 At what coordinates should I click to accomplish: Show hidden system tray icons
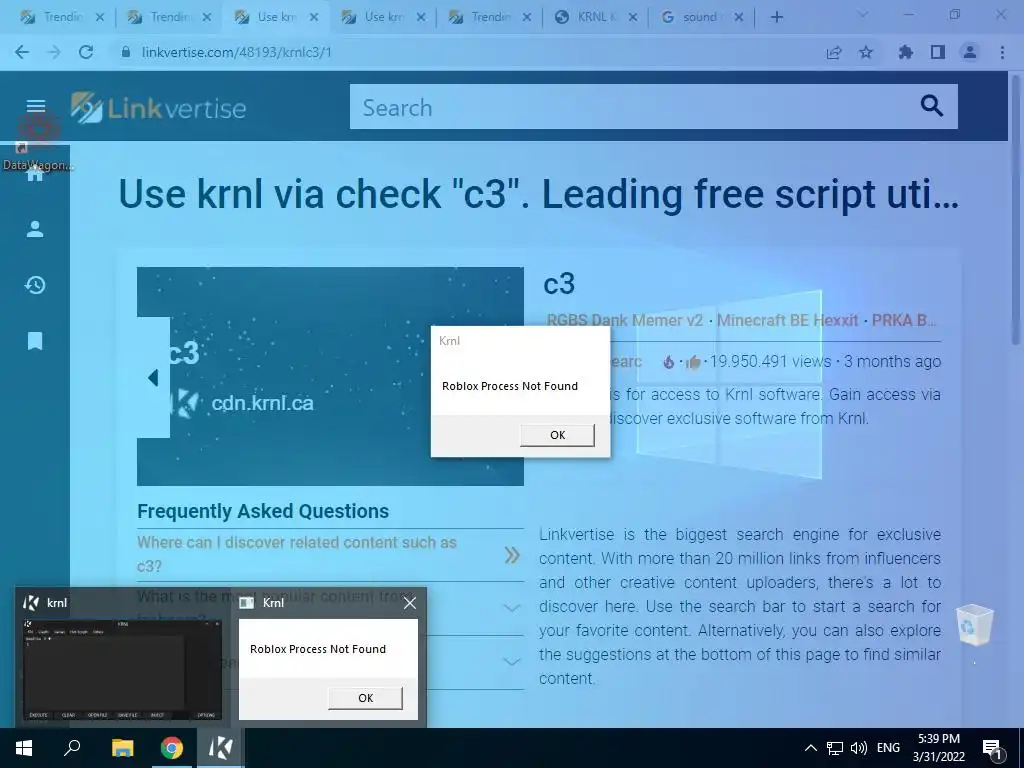810,748
